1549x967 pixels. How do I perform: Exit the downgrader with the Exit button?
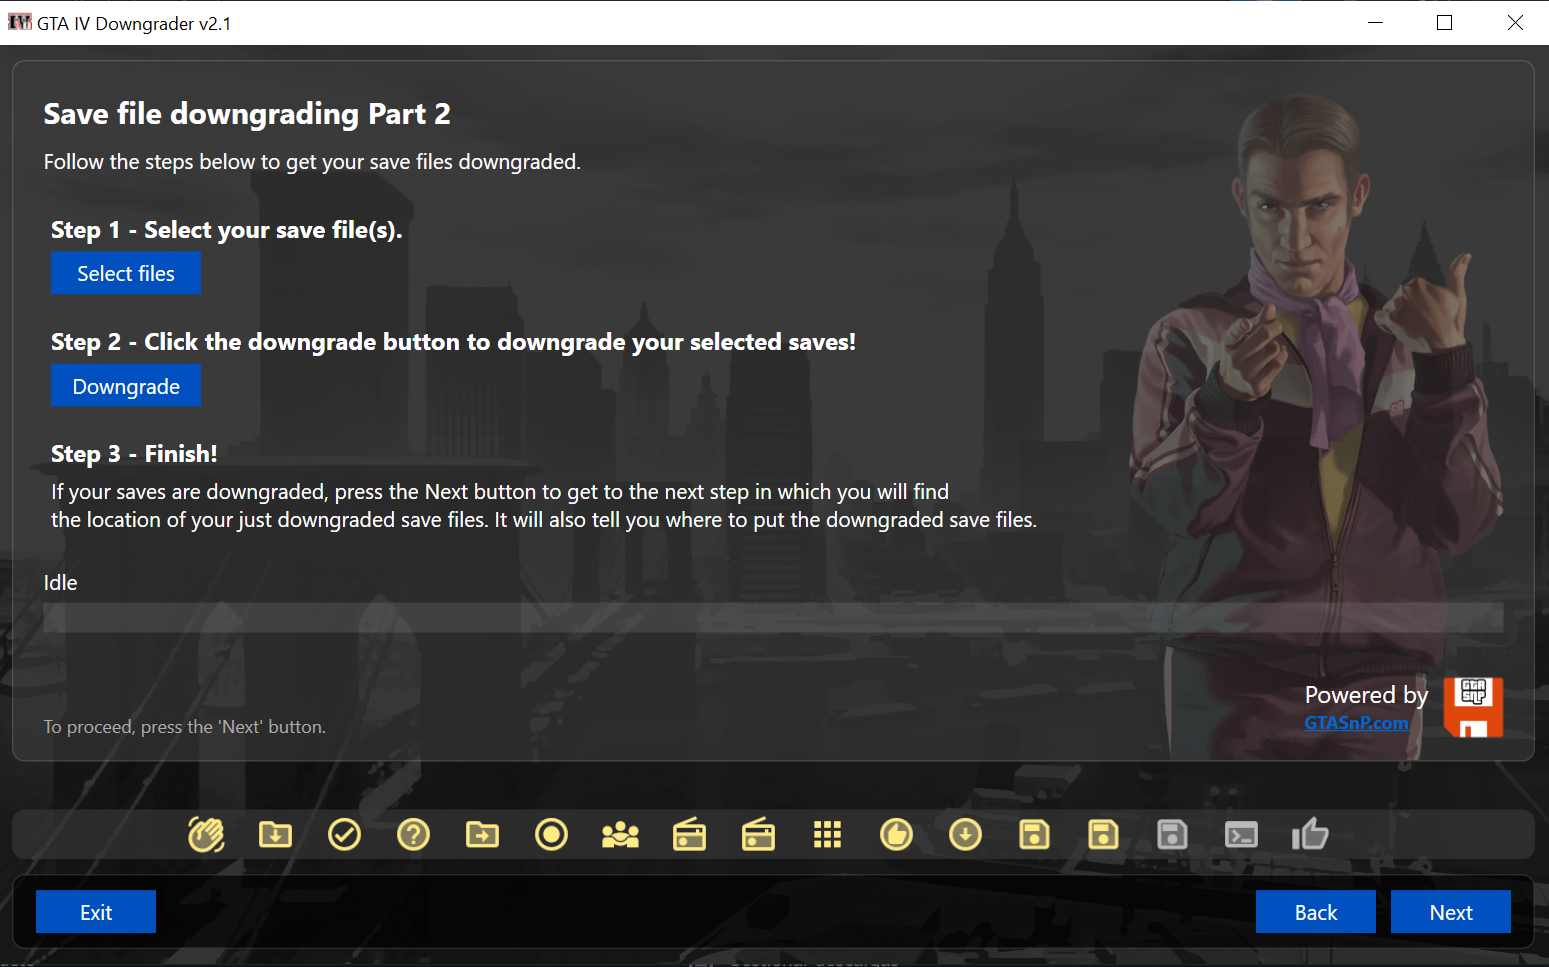pos(96,912)
